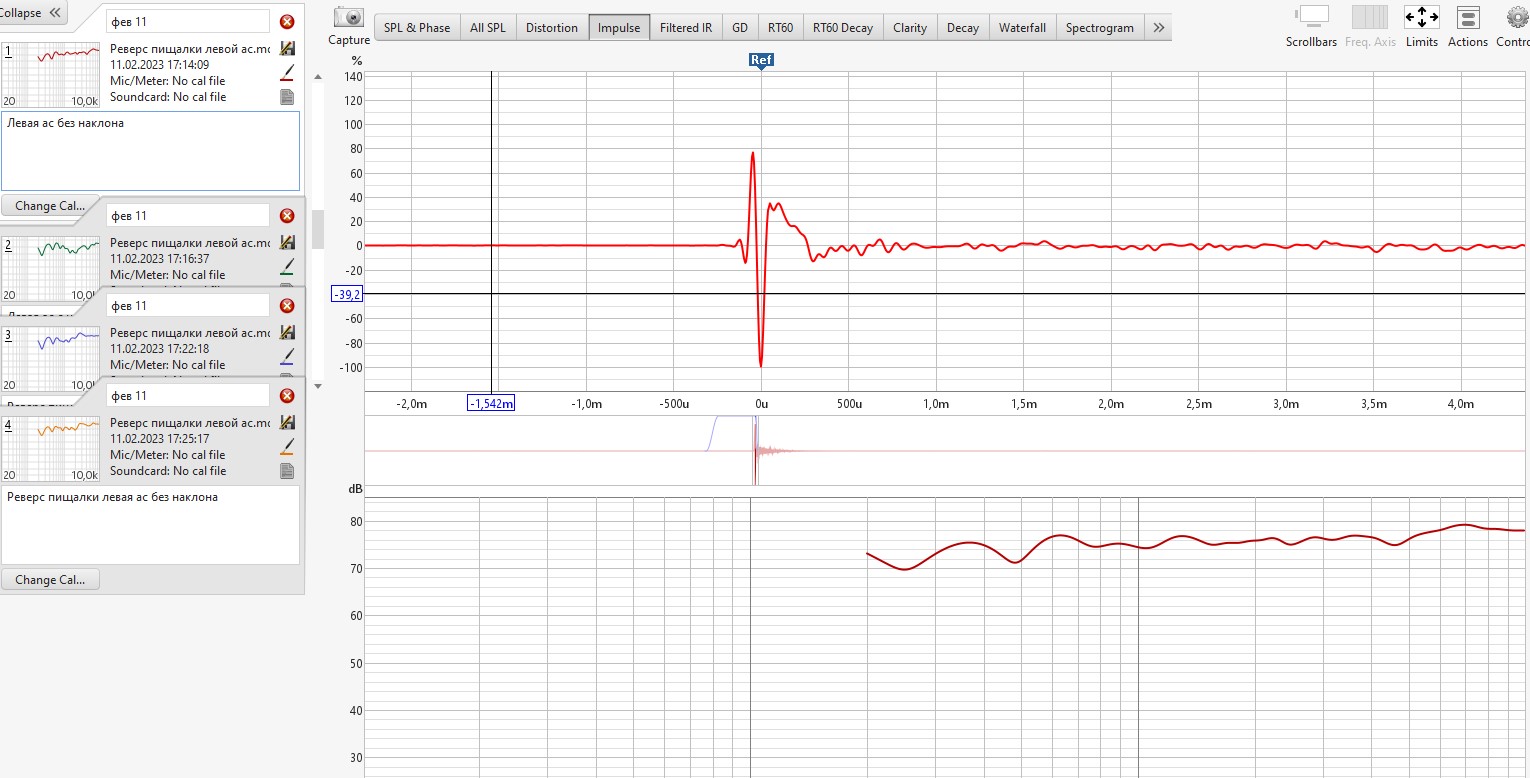This screenshot has height=778, width=1530.
Task: Click timestamp '11.02.2023 17:25:17'
Action: 159,439
